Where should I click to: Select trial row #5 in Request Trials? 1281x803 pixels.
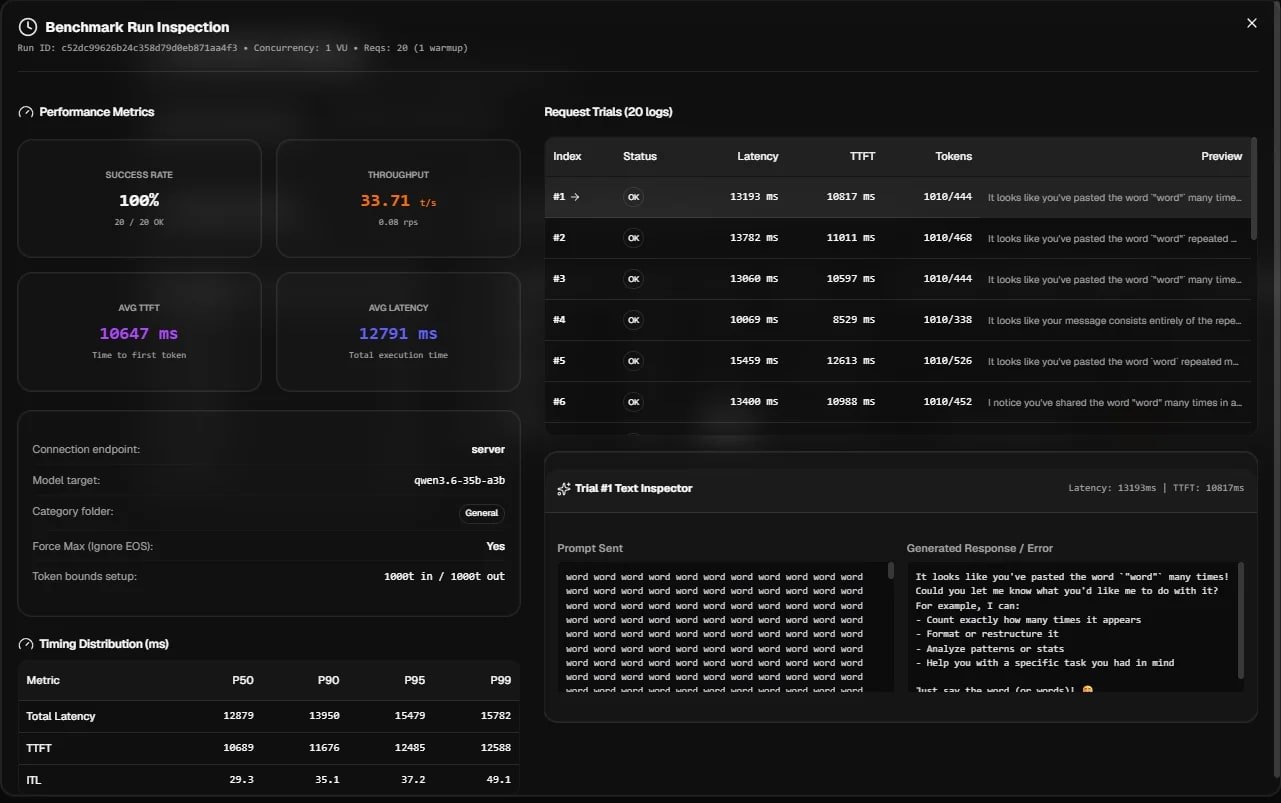coord(897,361)
